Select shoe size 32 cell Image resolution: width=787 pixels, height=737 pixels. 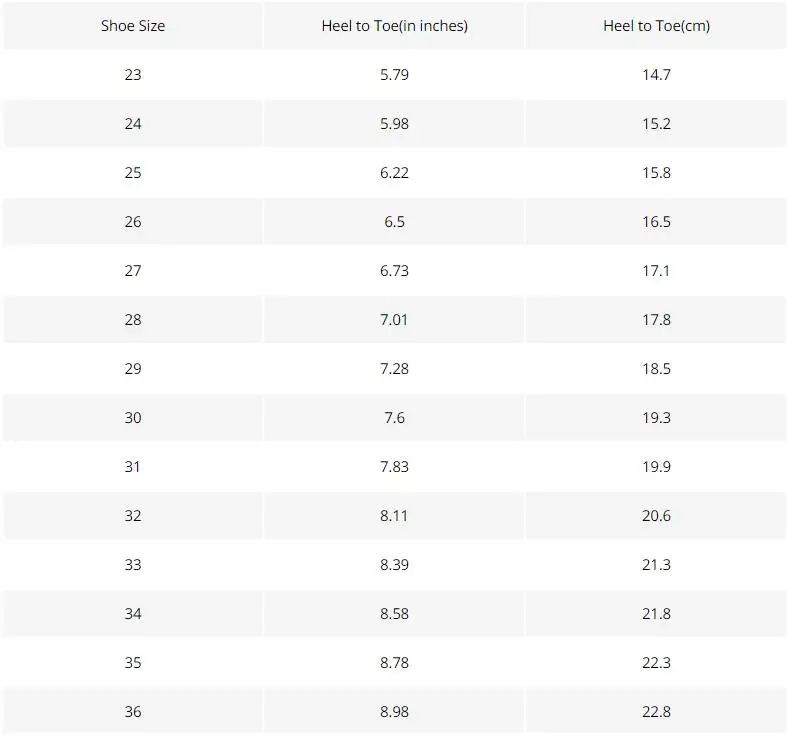click(x=133, y=516)
